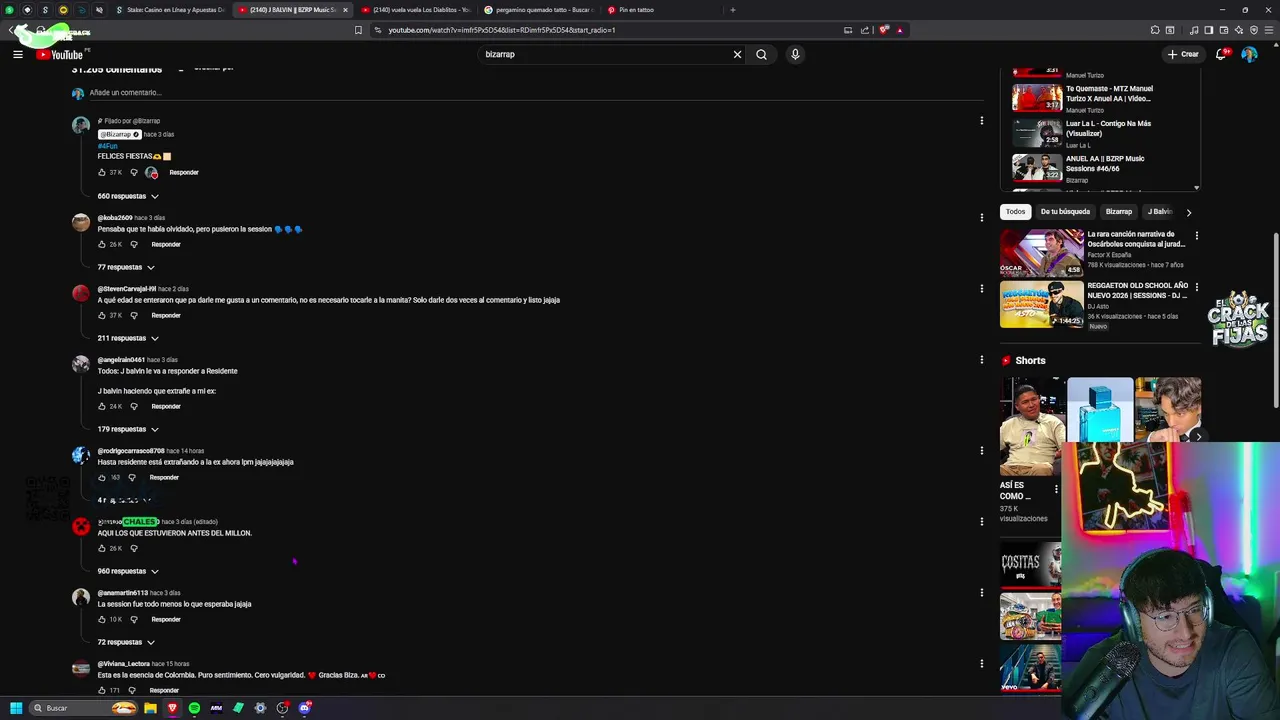This screenshot has width=1280, height=720.
Task: Start voice search with the microphone
Action: pyautogui.click(x=795, y=54)
